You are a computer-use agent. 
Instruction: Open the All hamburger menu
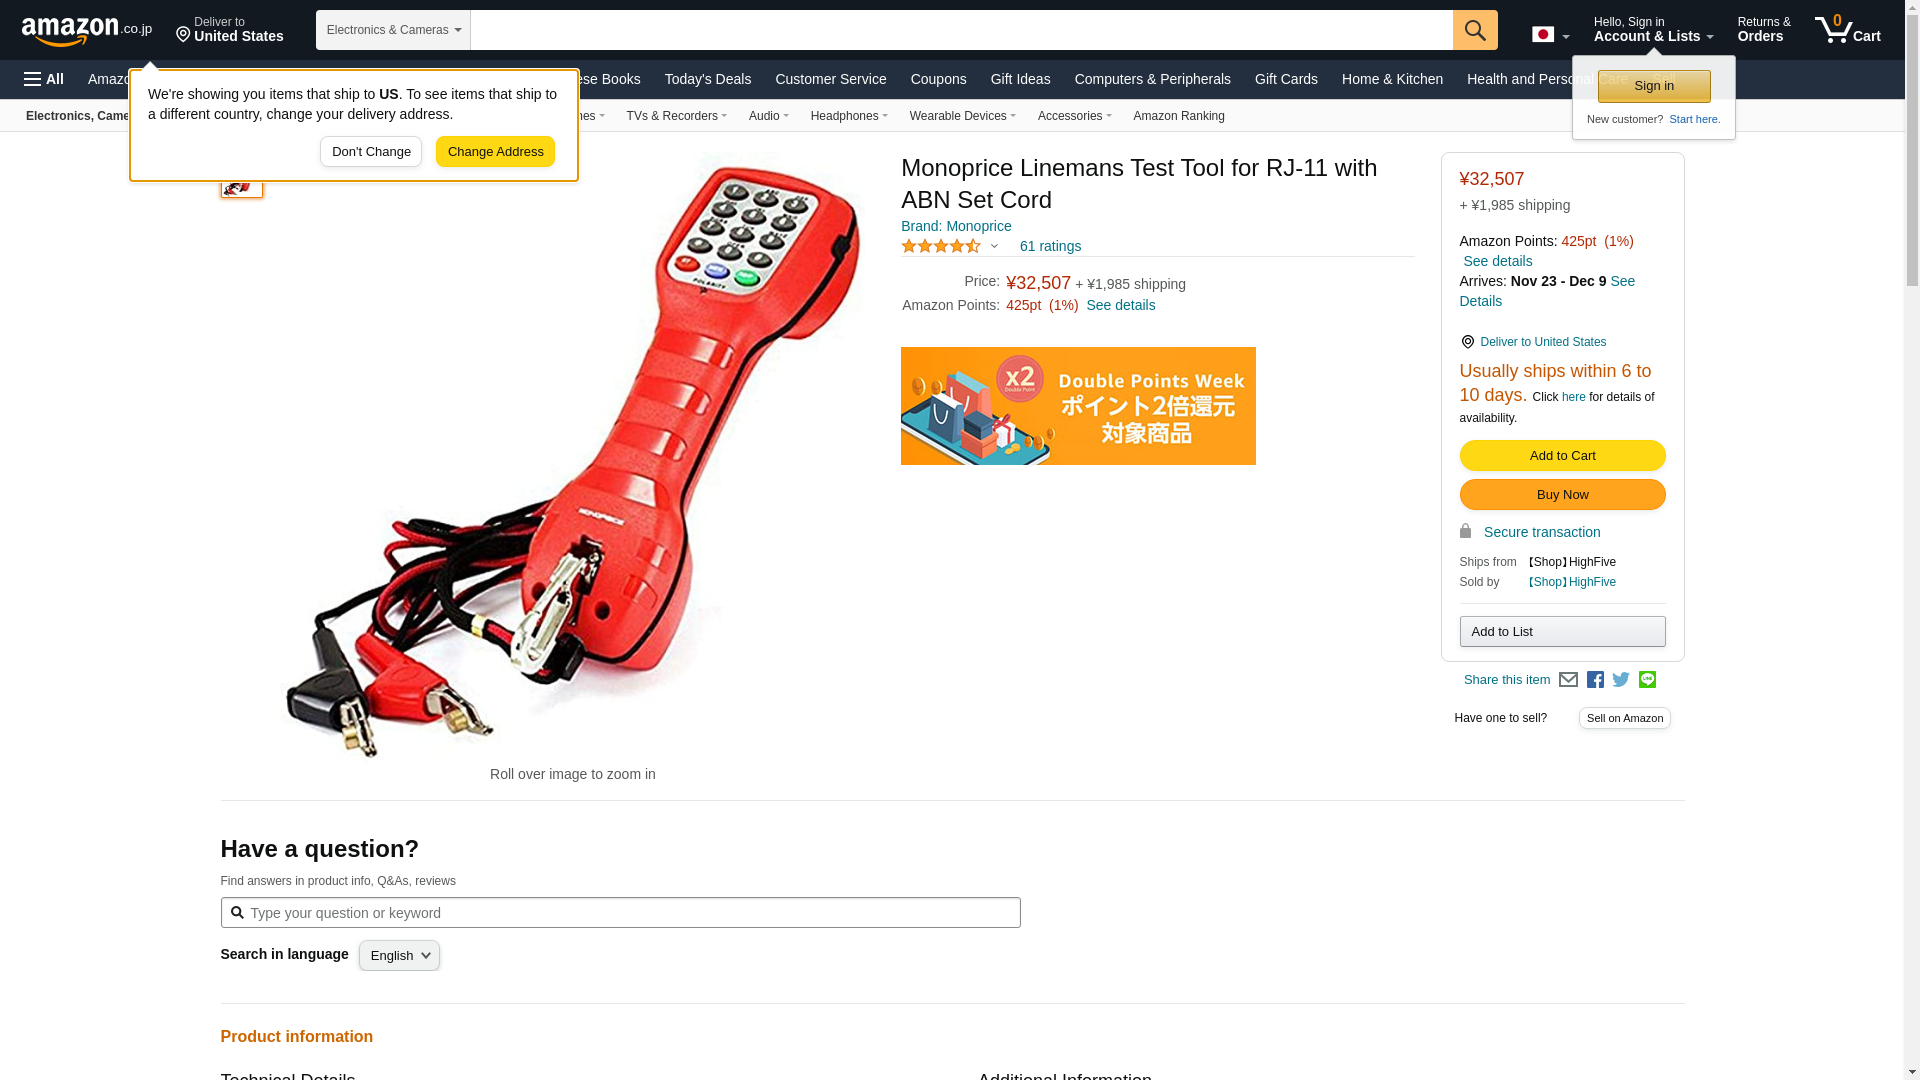pyautogui.click(x=44, y=79)
